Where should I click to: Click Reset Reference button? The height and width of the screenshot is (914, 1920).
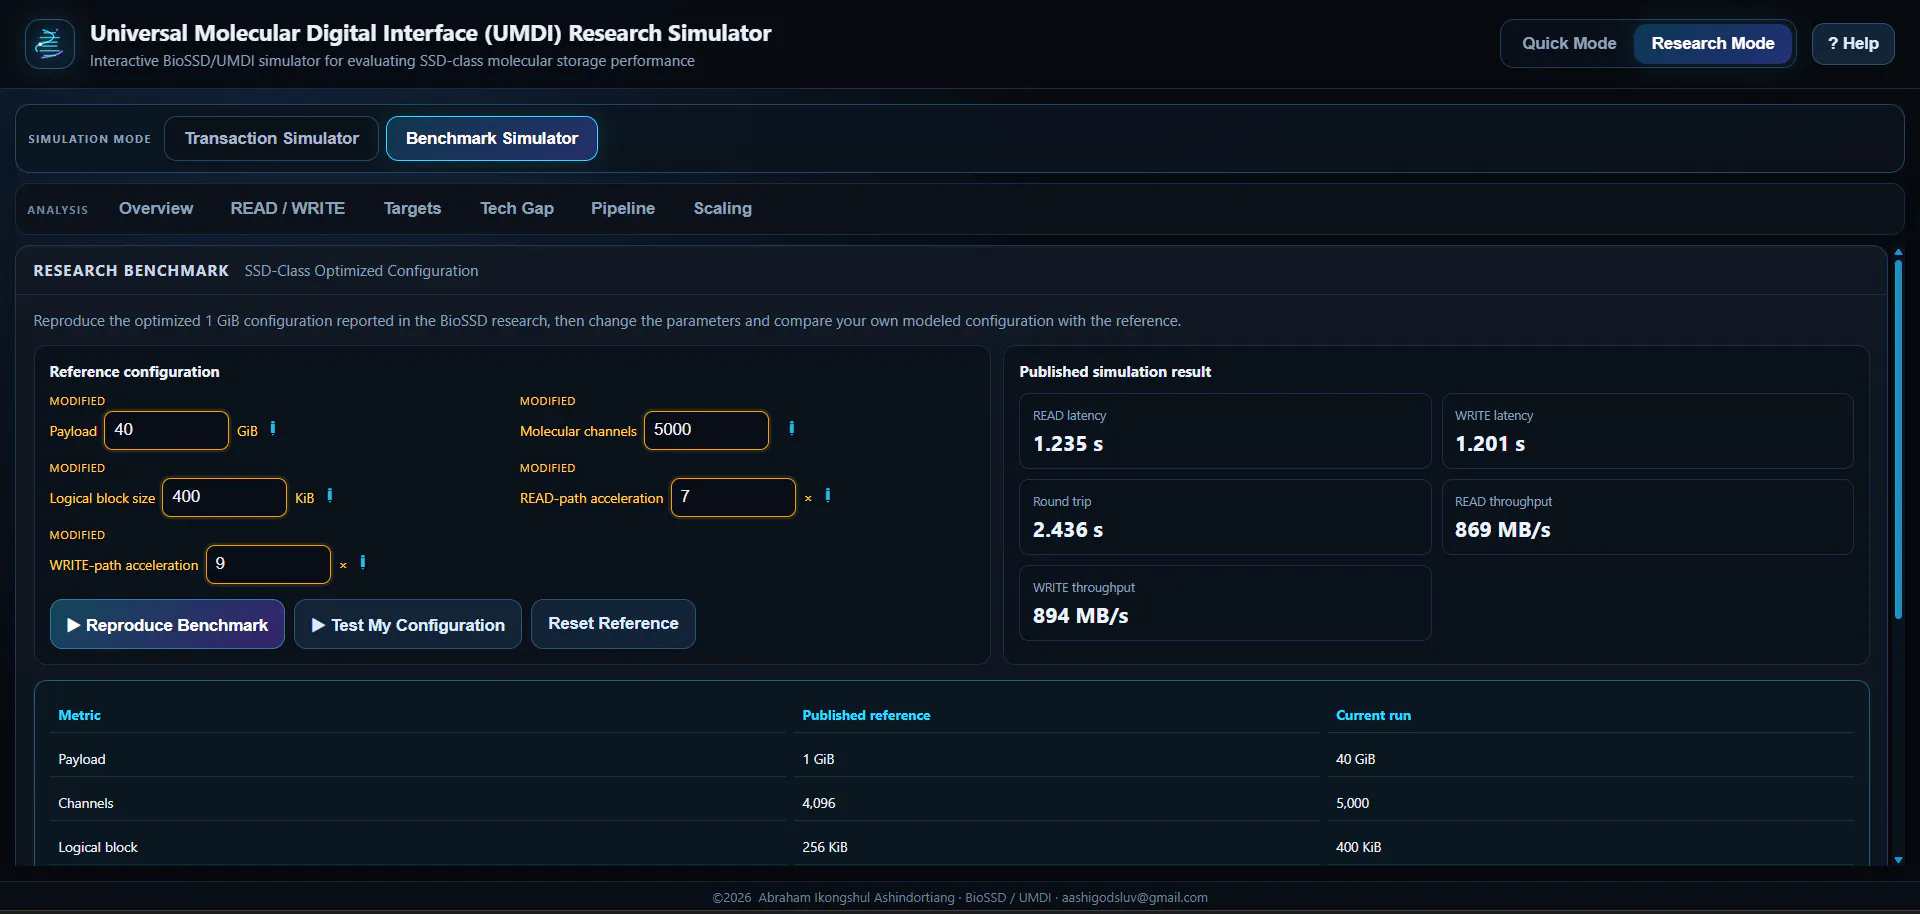click(x=613, y=624)
